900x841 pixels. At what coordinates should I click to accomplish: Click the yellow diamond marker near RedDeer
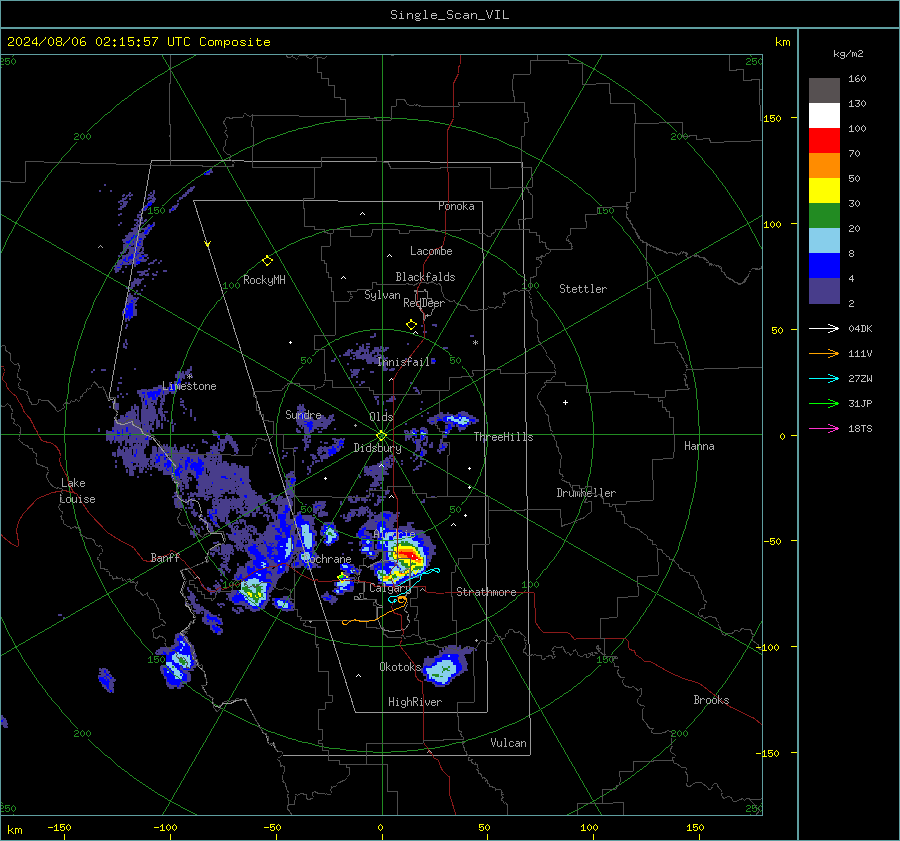(412, 325)
